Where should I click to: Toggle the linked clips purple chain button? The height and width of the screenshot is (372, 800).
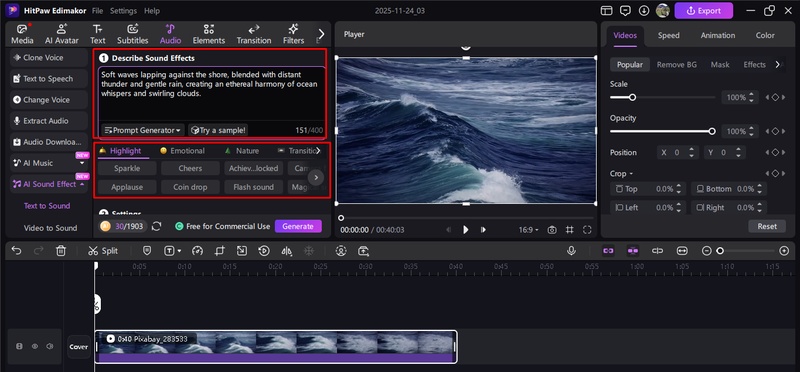(x=608, y=251)
